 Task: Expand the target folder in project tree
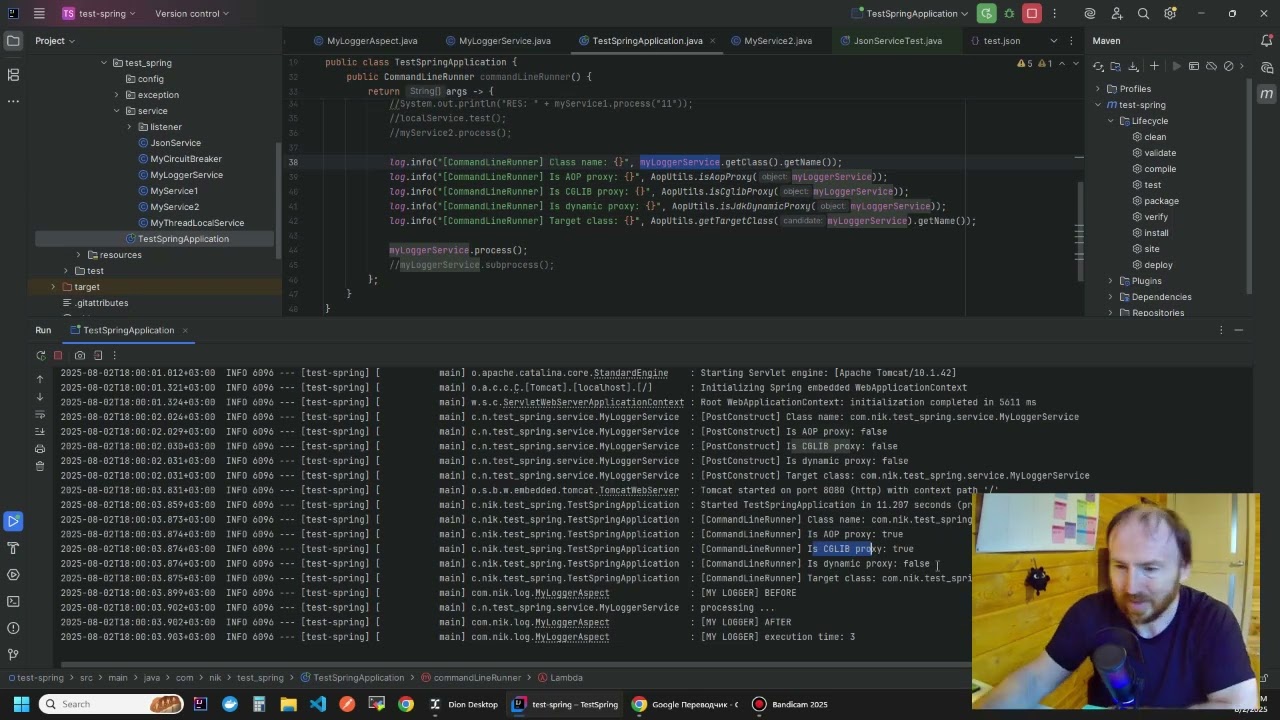coord(54,287)
